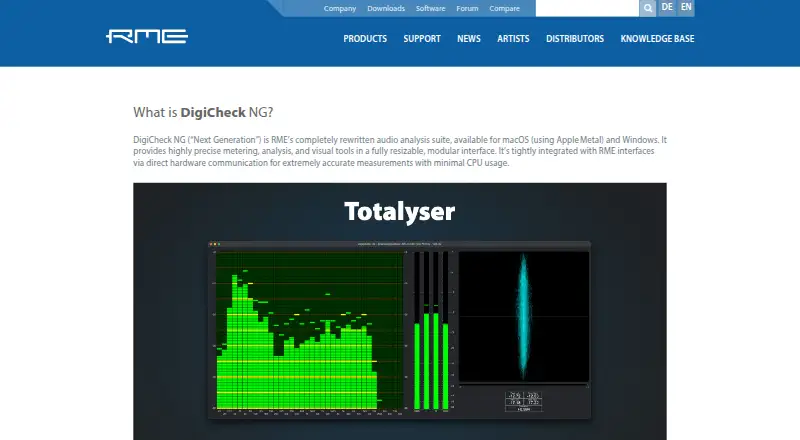Open the Software link

[x=430, y=9]
